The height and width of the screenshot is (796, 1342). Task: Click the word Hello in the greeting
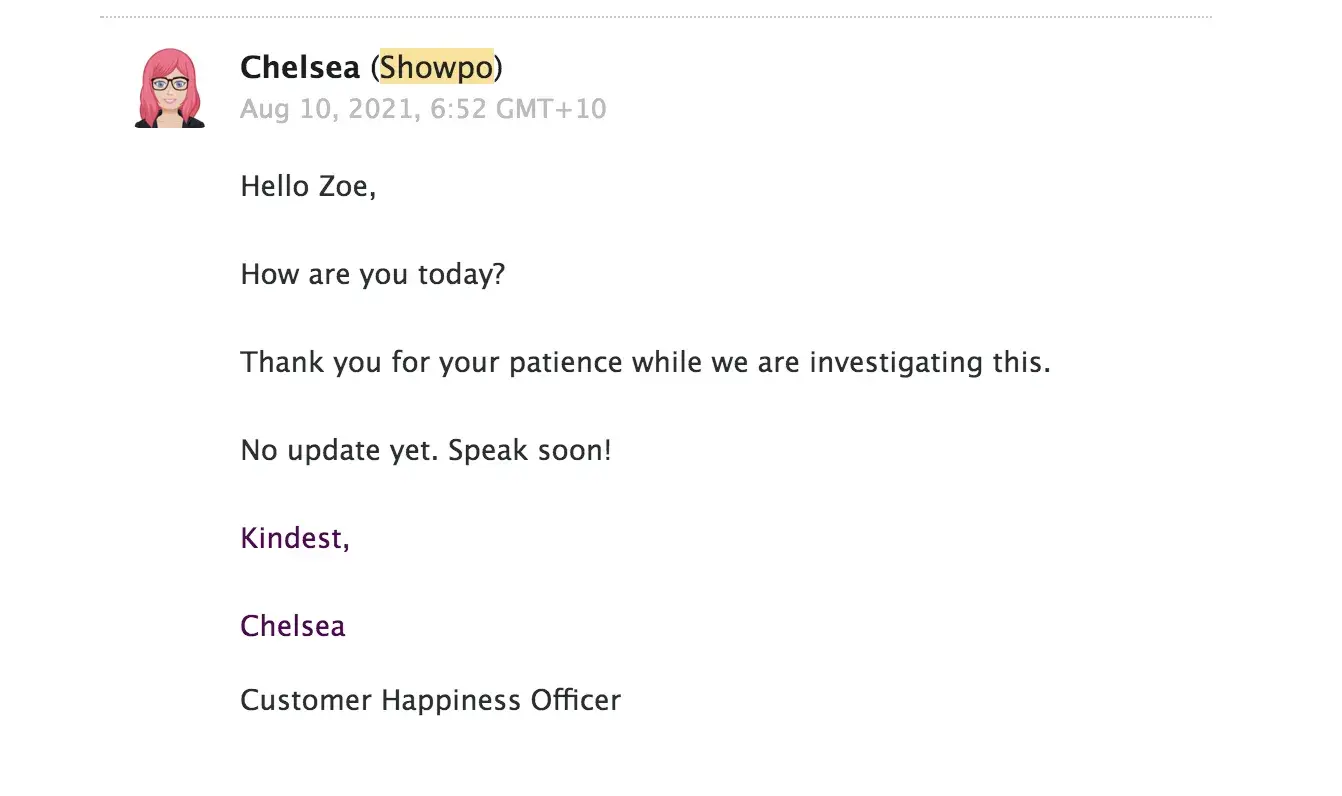coord(275,186)
